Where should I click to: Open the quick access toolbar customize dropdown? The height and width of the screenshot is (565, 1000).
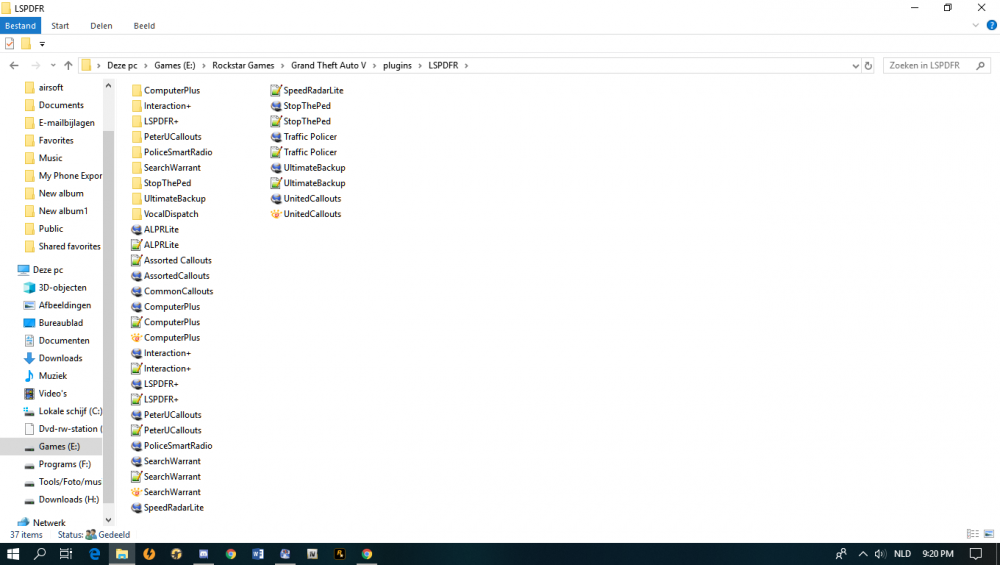(42, 44)
